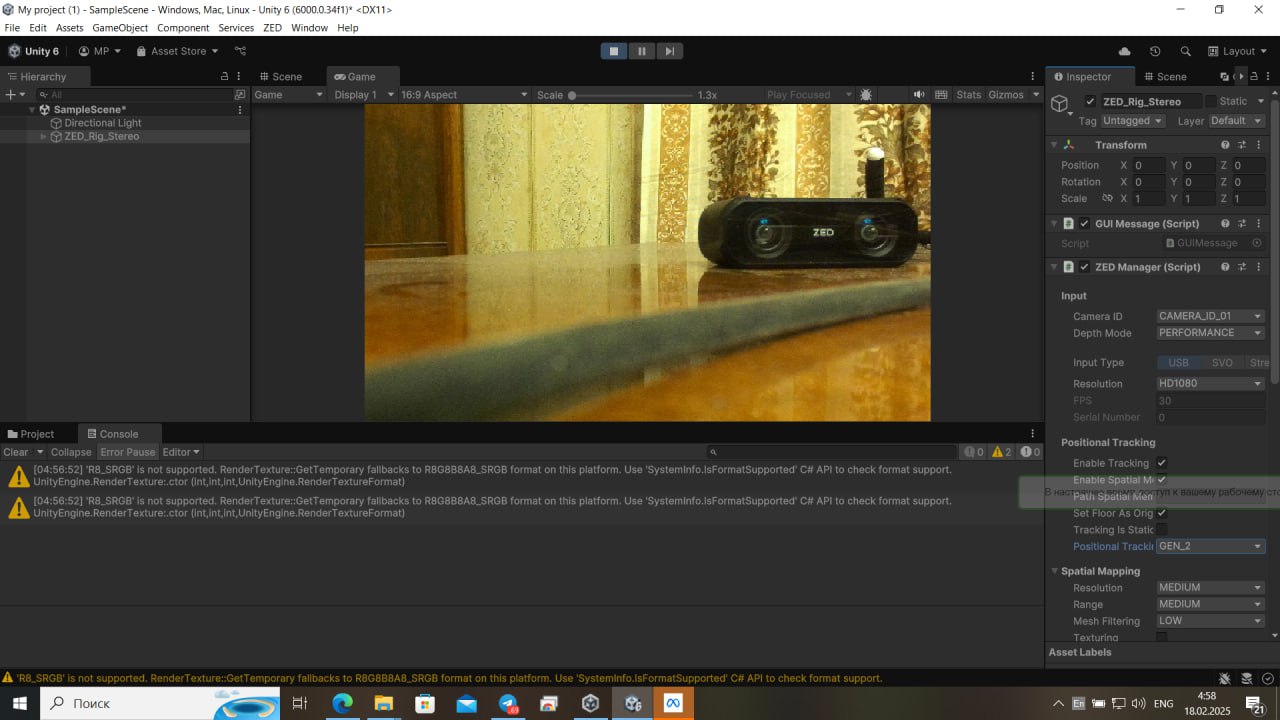The height and width of the screenshot is (720, 1280).
Task: Clear the Console log
Action: [x=16, y=452]
